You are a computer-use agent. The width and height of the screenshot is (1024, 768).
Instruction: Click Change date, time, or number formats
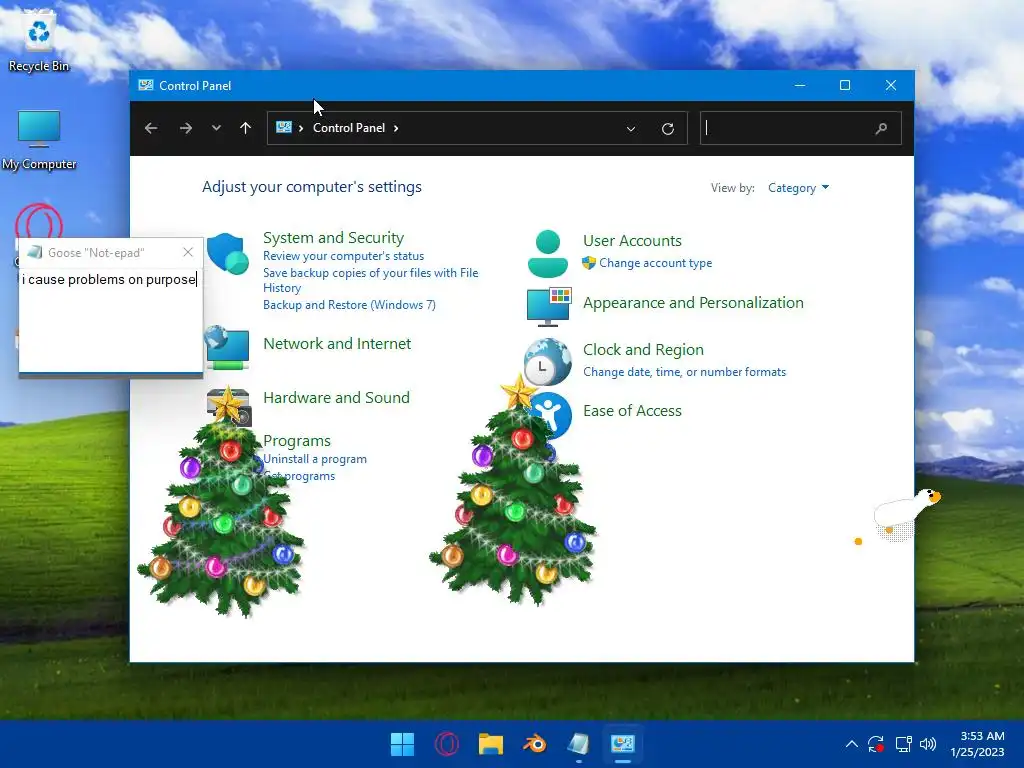click(x=684, y=372)
